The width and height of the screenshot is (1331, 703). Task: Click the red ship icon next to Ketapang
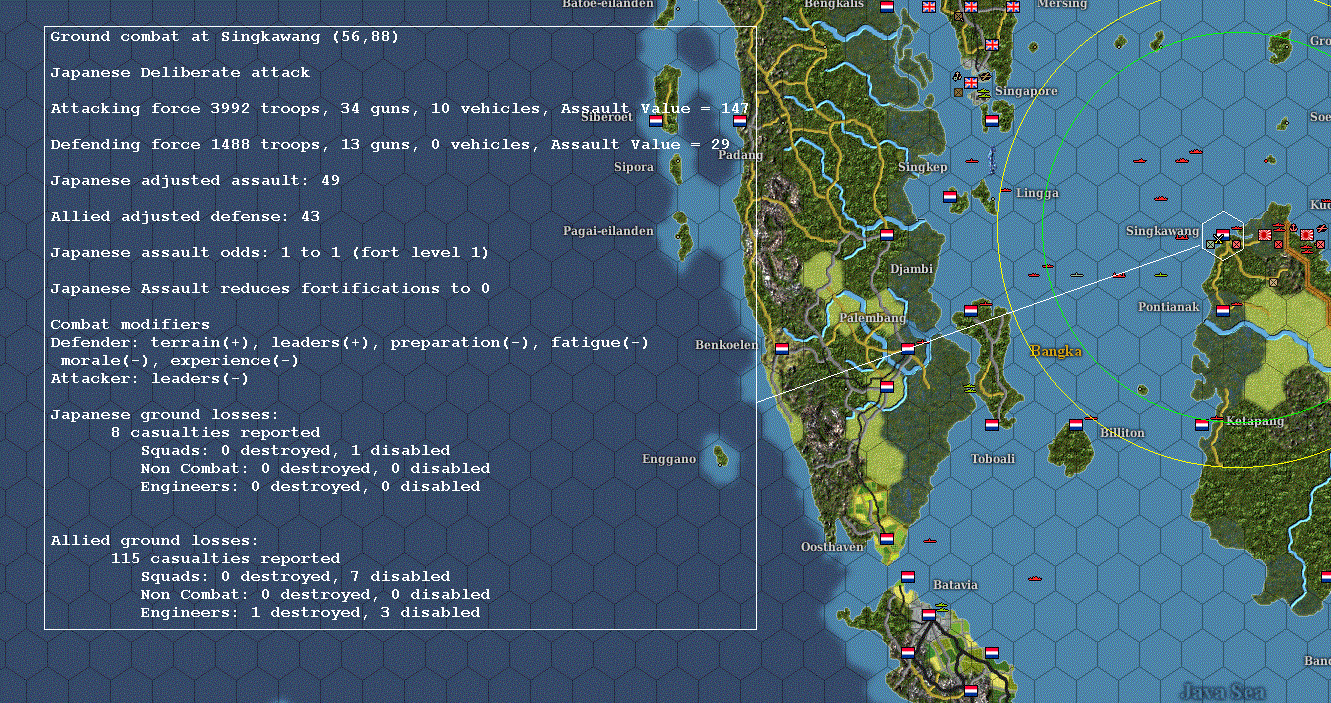coord(1216,418)
